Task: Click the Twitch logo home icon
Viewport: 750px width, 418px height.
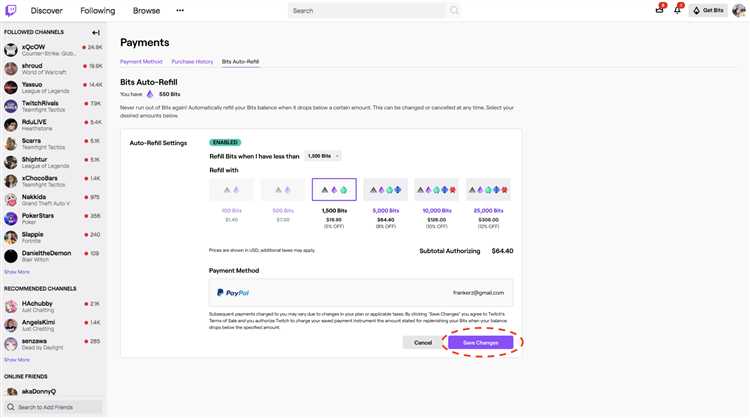Action: pyautogui.click(x=11, y=10)
